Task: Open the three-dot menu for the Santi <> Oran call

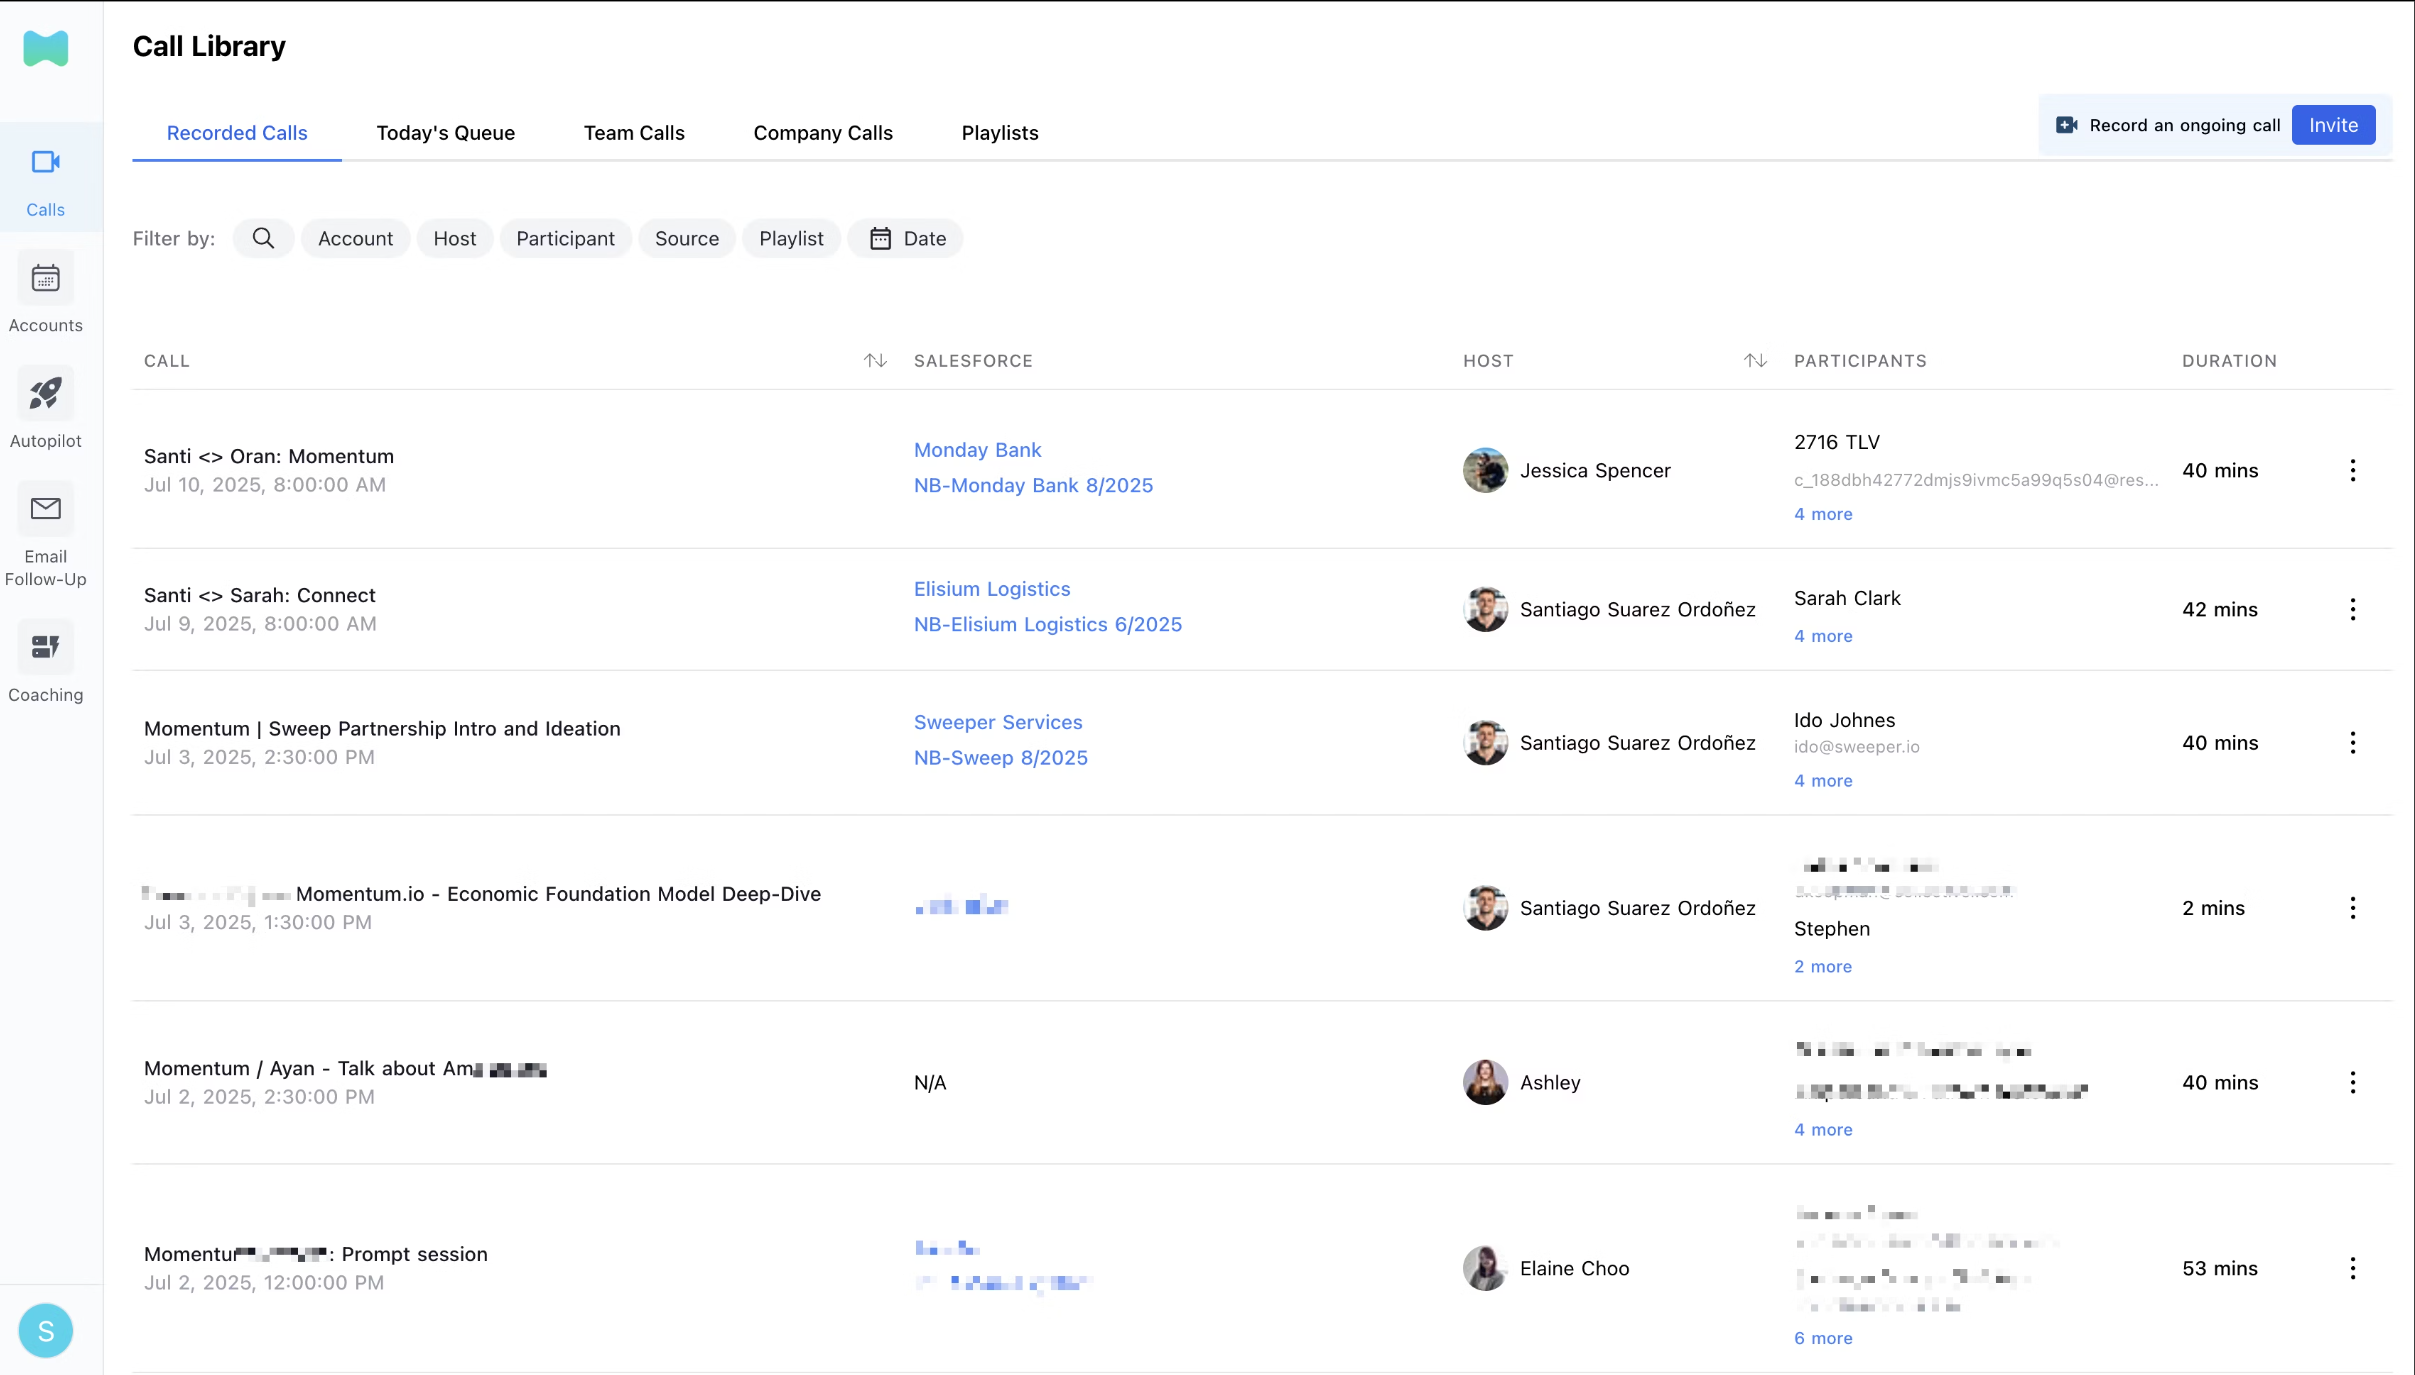Action: [2352, 471]
